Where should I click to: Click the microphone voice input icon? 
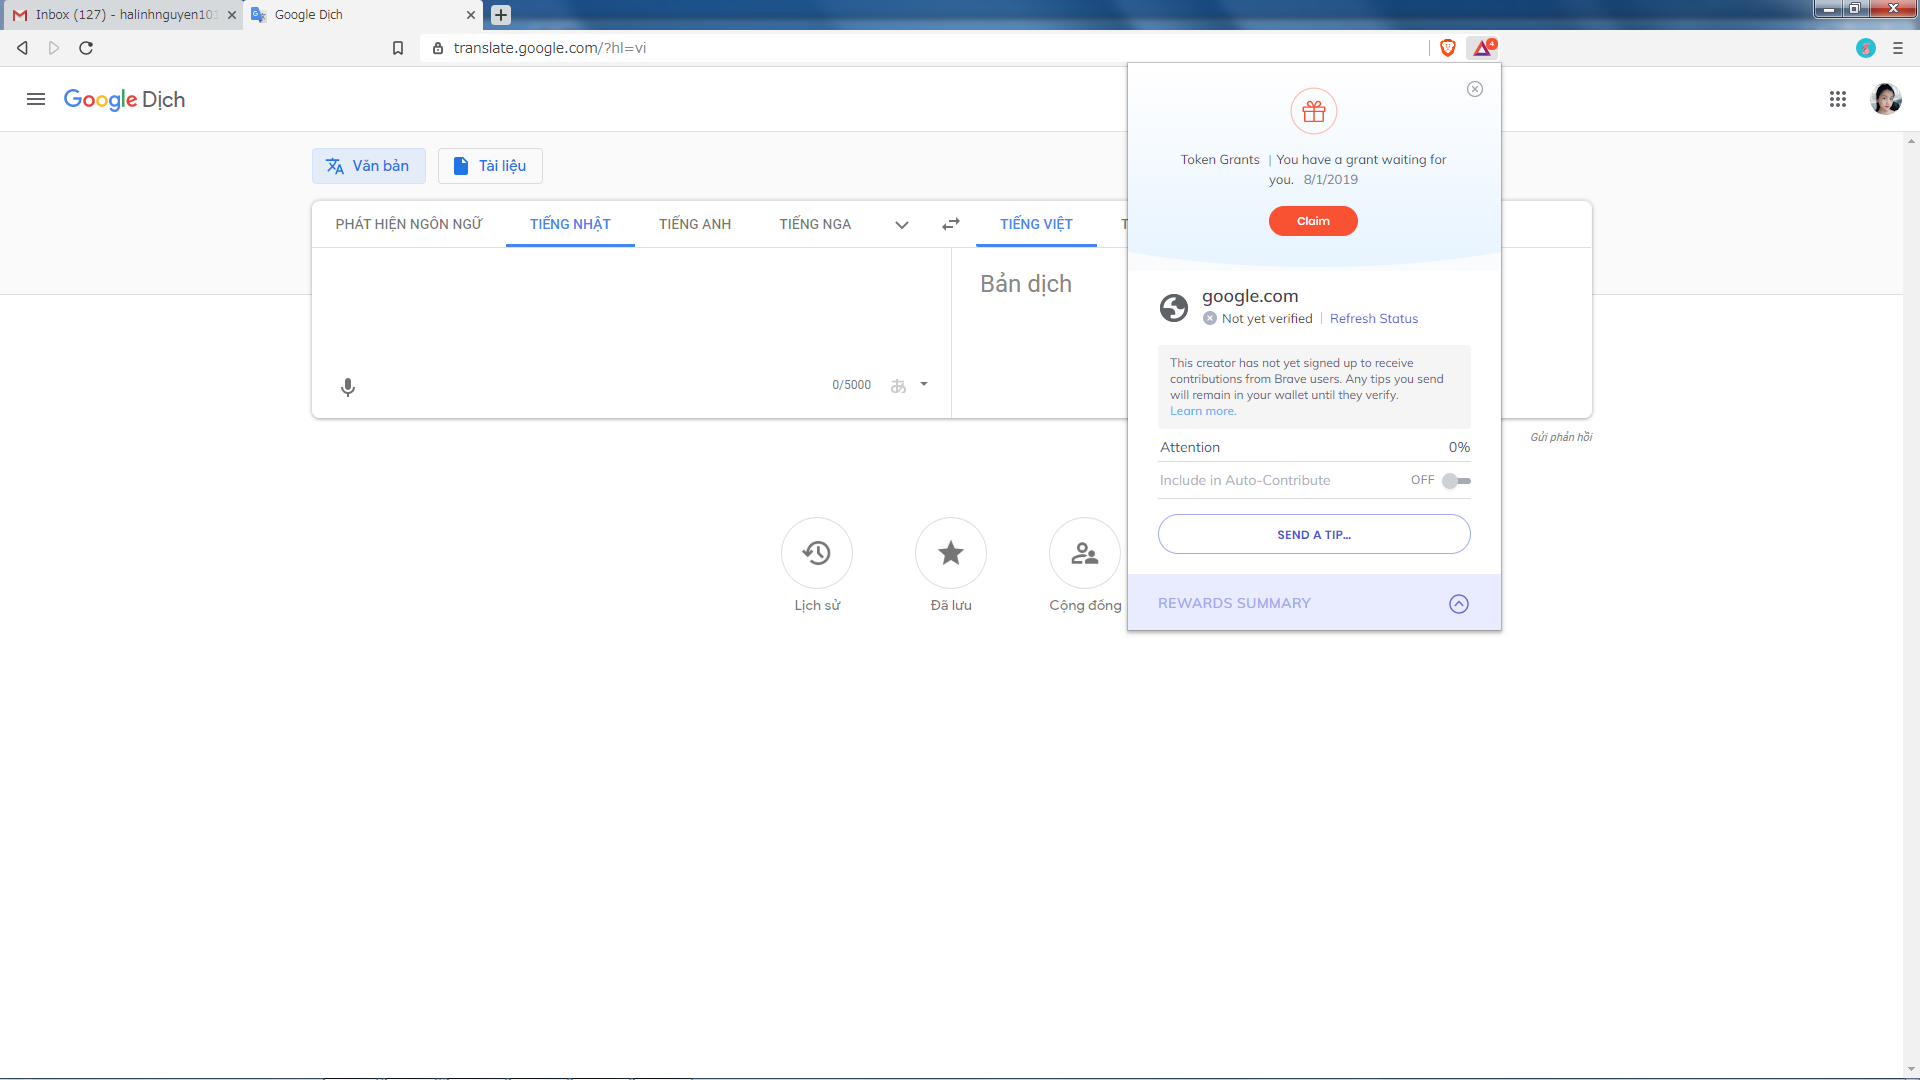[x=347, y=387]
